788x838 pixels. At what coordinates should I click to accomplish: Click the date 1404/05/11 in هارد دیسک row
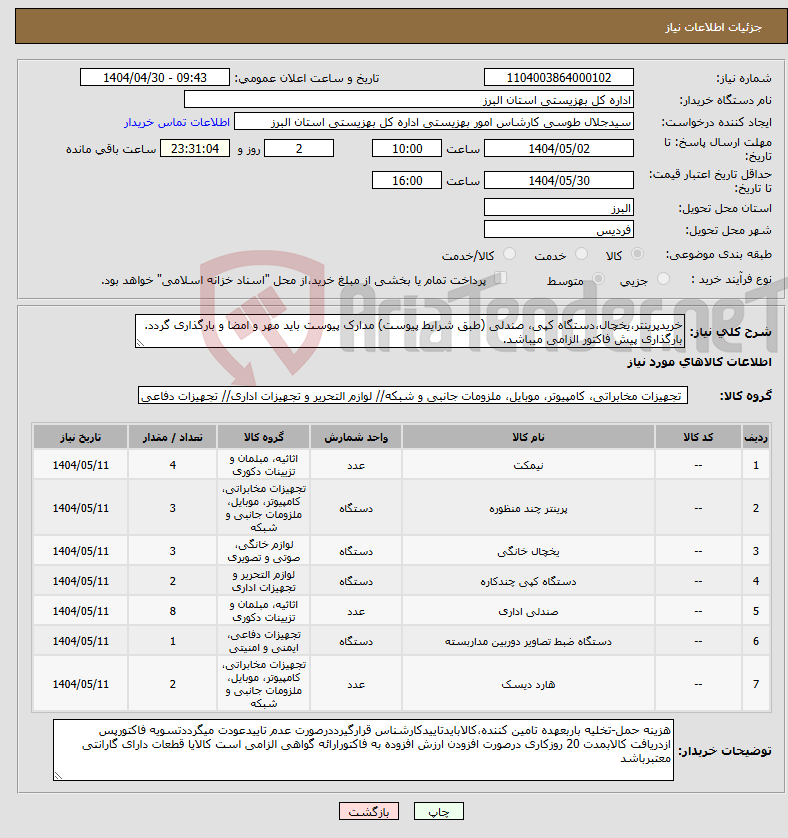click(80, 684)
